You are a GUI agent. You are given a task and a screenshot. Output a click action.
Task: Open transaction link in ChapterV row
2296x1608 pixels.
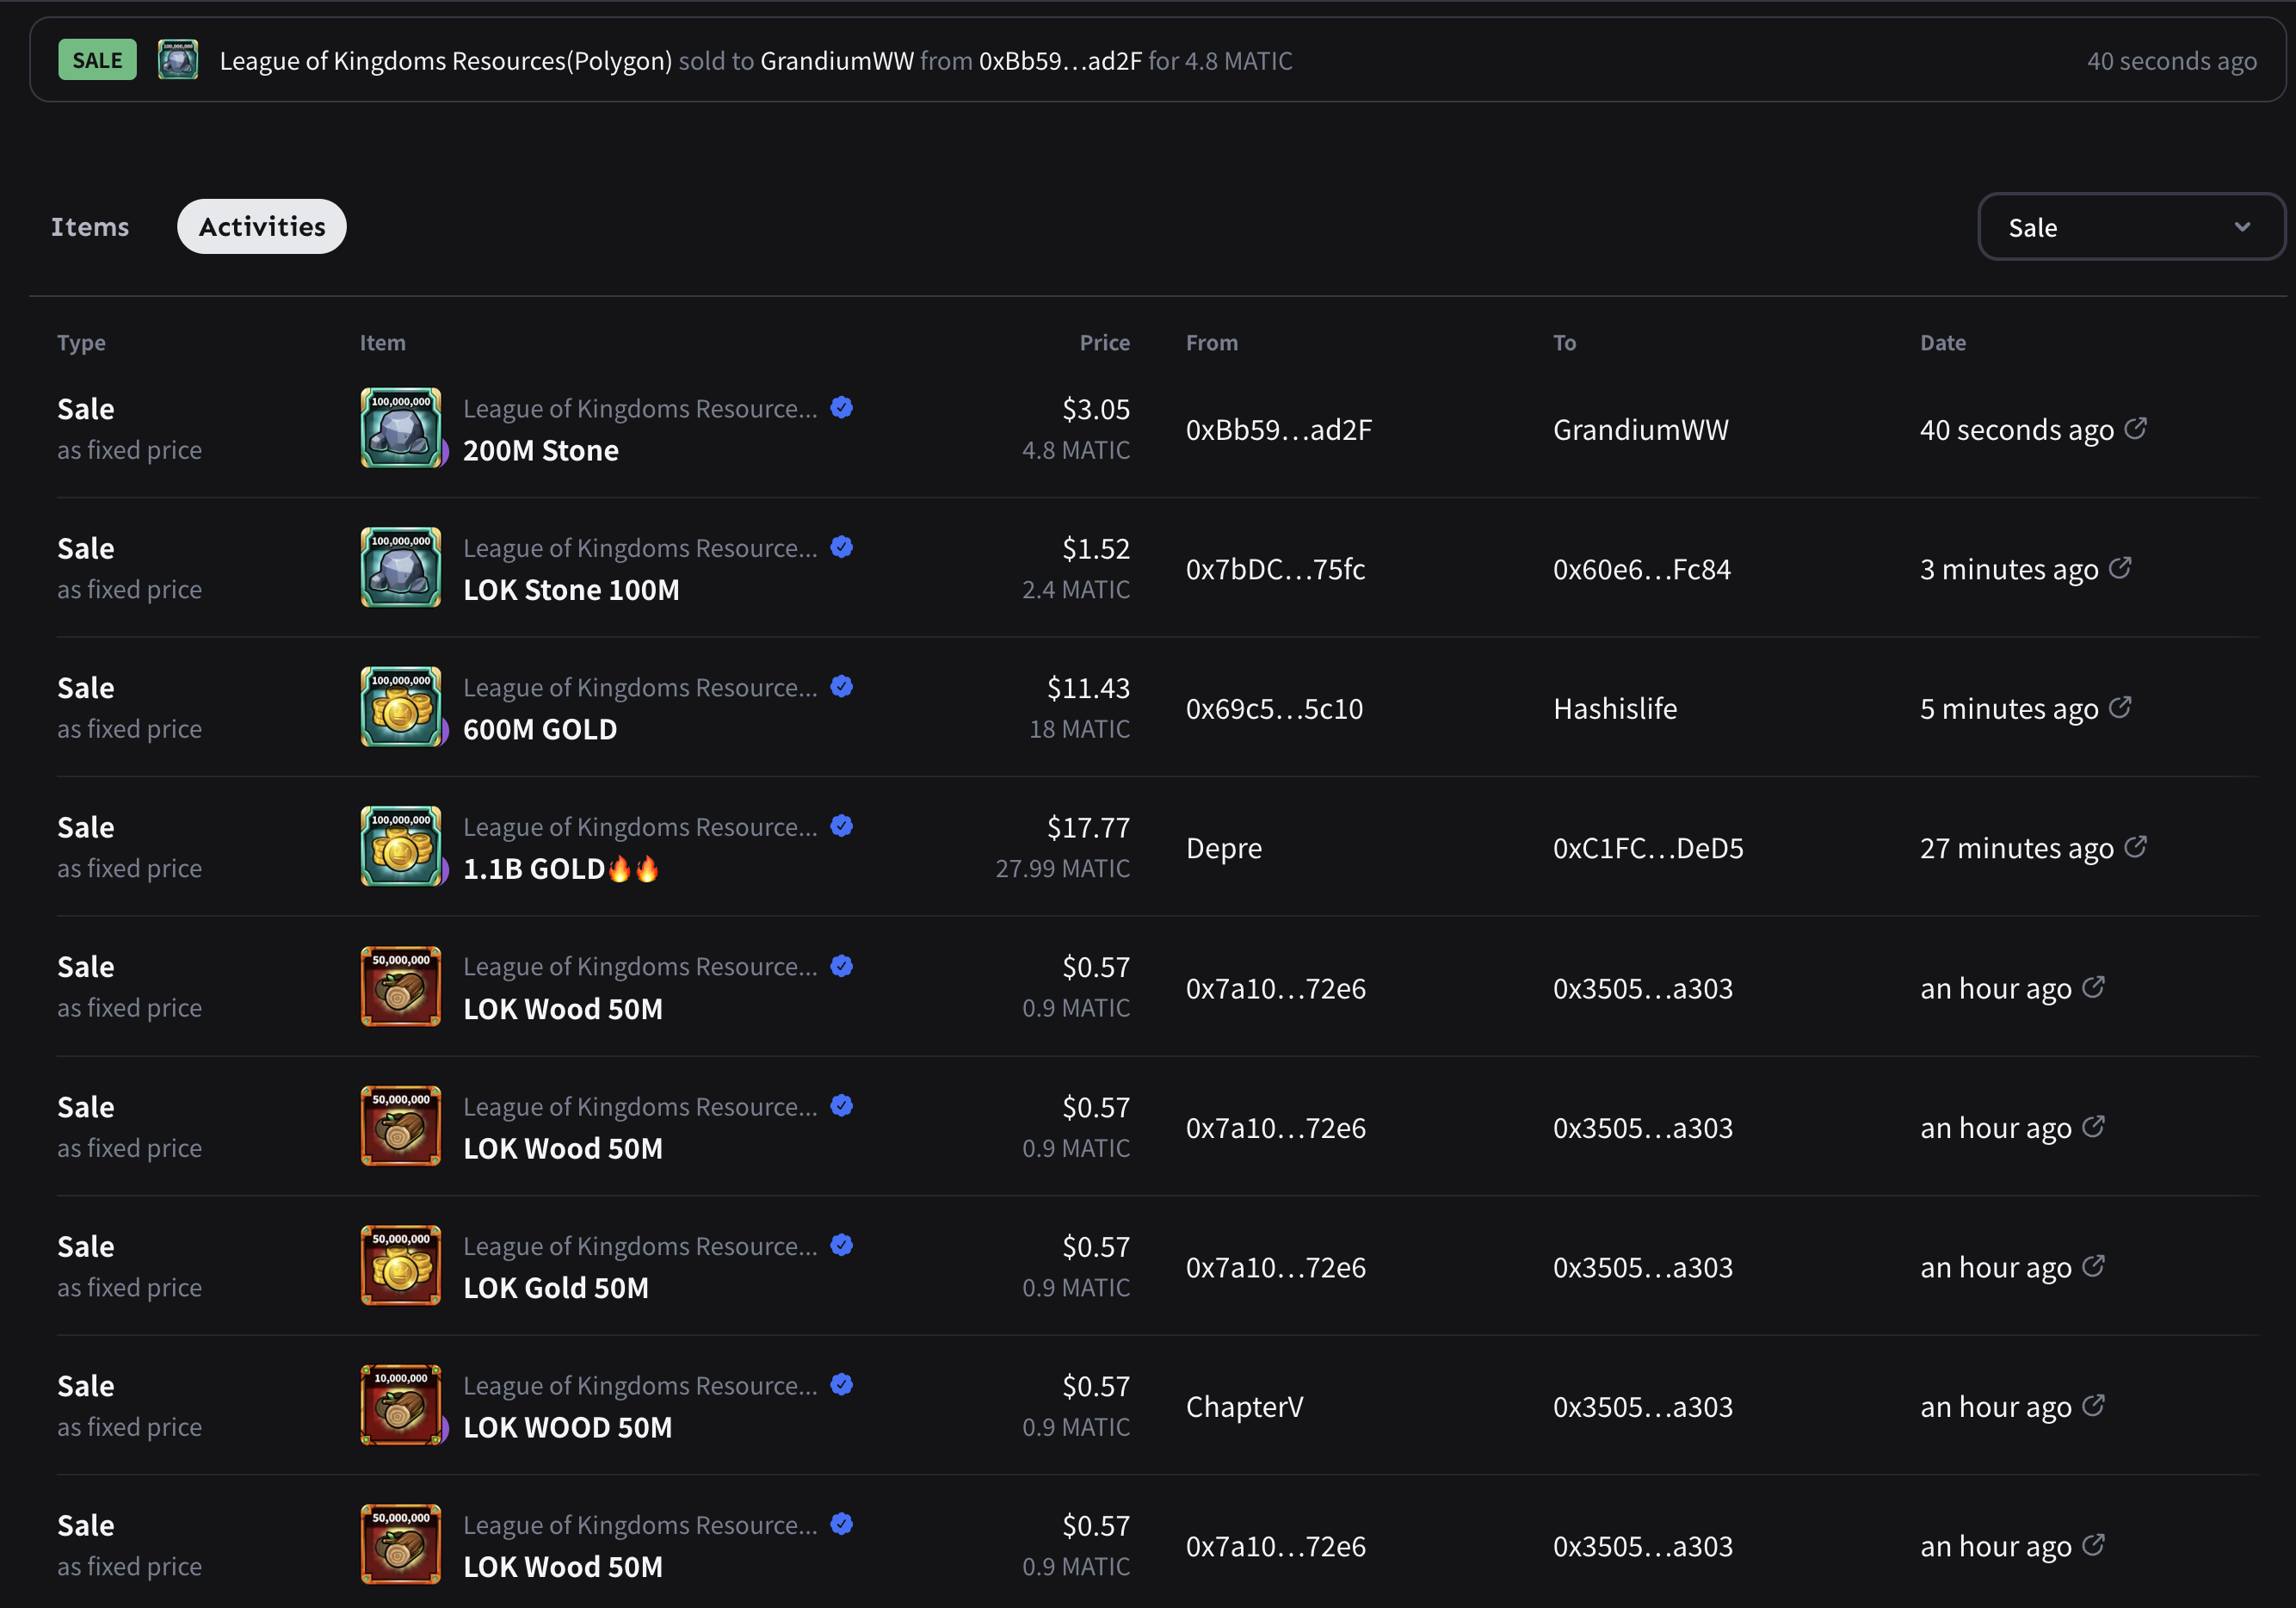(x=2094, y=1406)
